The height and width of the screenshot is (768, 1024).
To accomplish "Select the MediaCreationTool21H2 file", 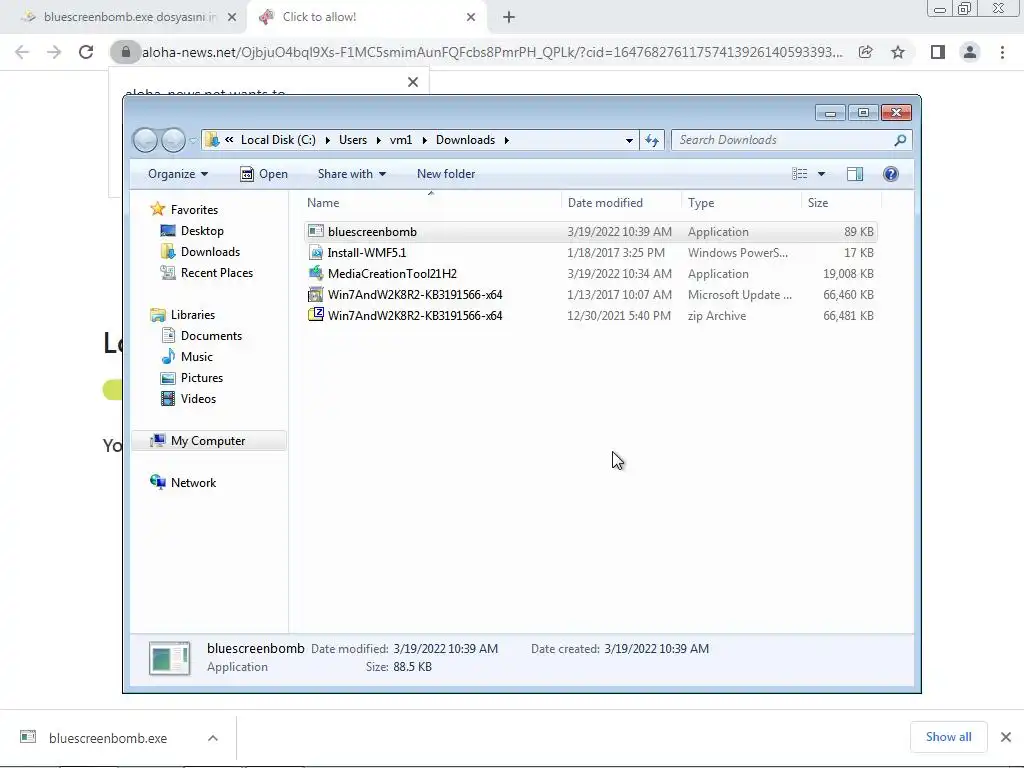I will pyautogui.click(x=590, y=274).
